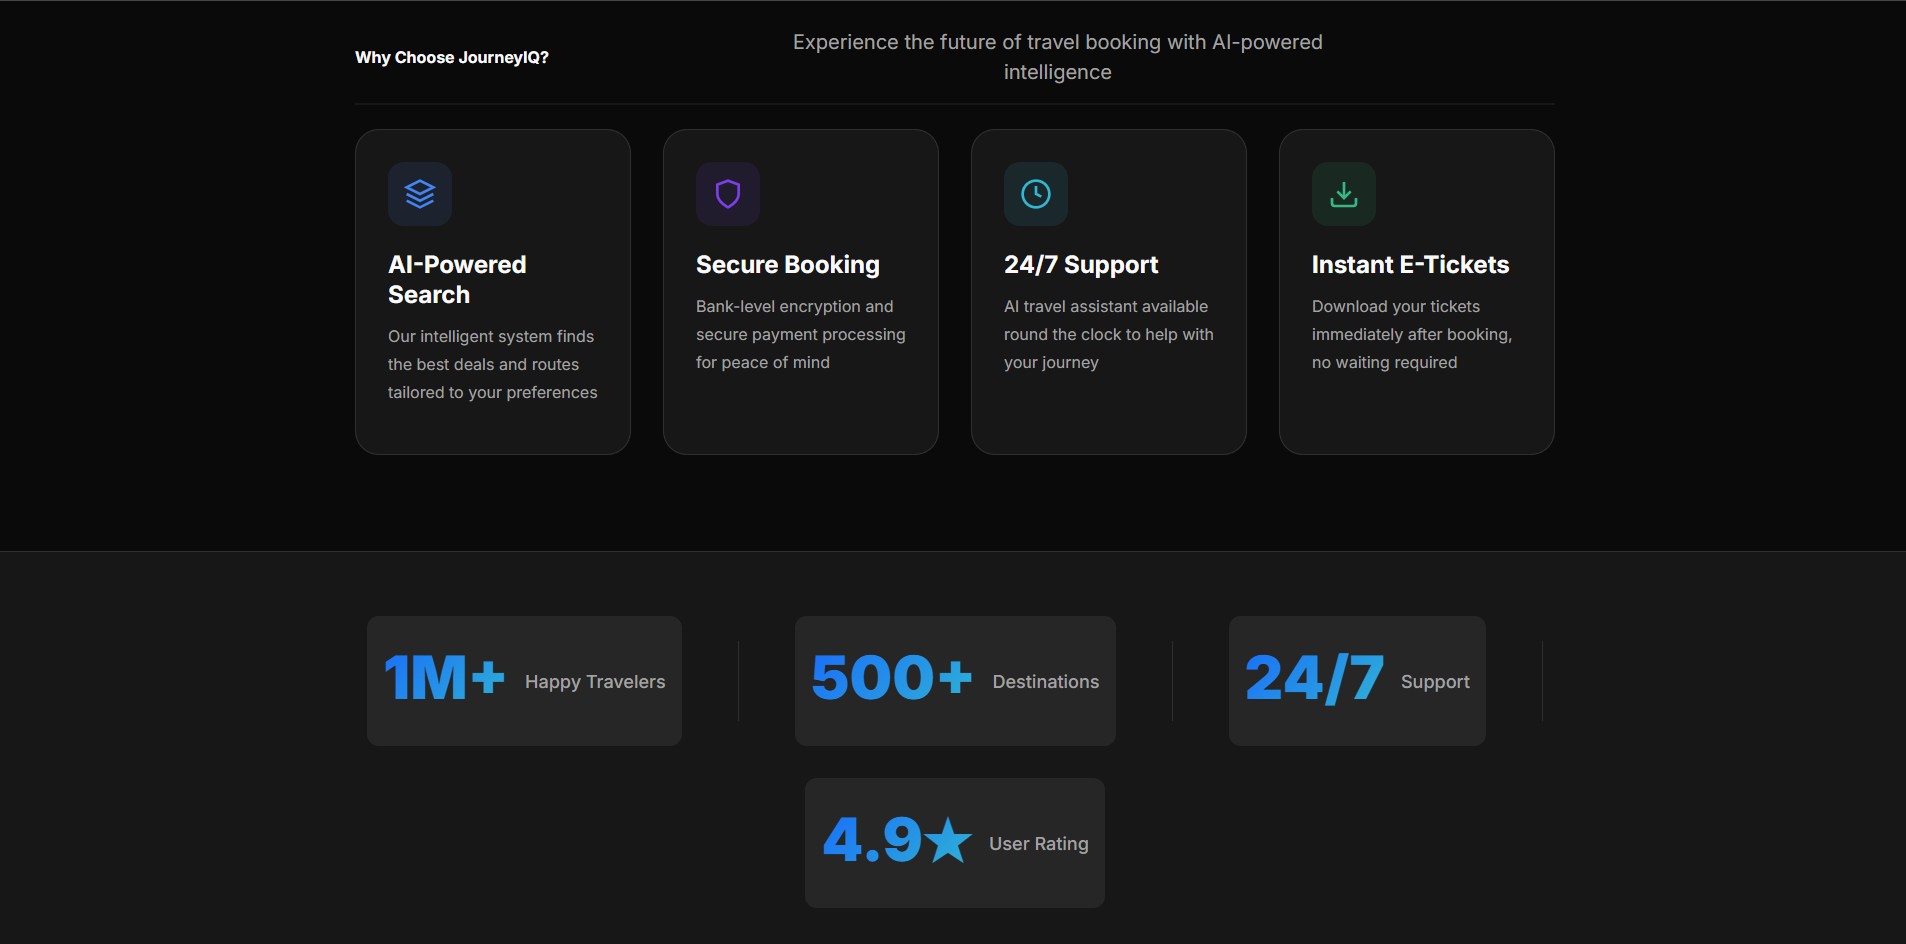
Task: Click the 24/7 Support clock icon
Action: [x=1036, y=194]
